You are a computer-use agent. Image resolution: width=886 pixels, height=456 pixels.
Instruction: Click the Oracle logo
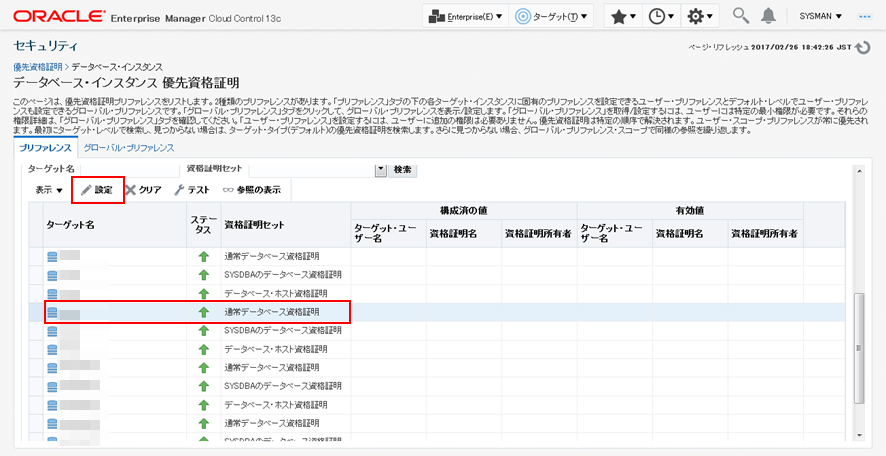tap(59, 16)
